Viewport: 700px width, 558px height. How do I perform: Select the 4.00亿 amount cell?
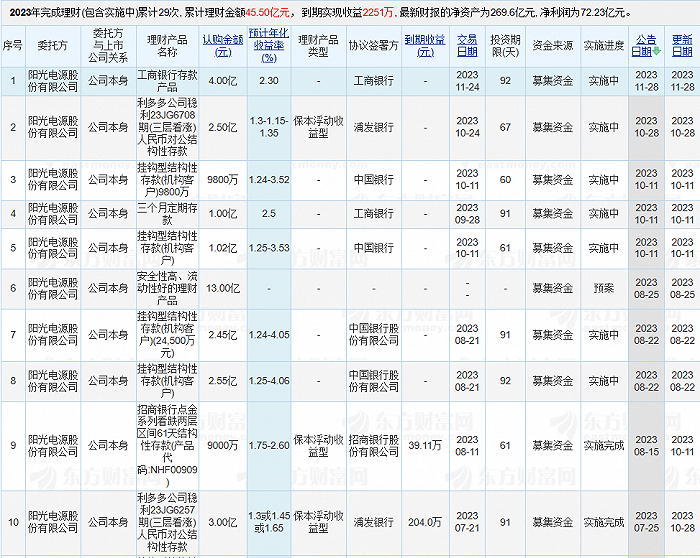pos(223,81)
